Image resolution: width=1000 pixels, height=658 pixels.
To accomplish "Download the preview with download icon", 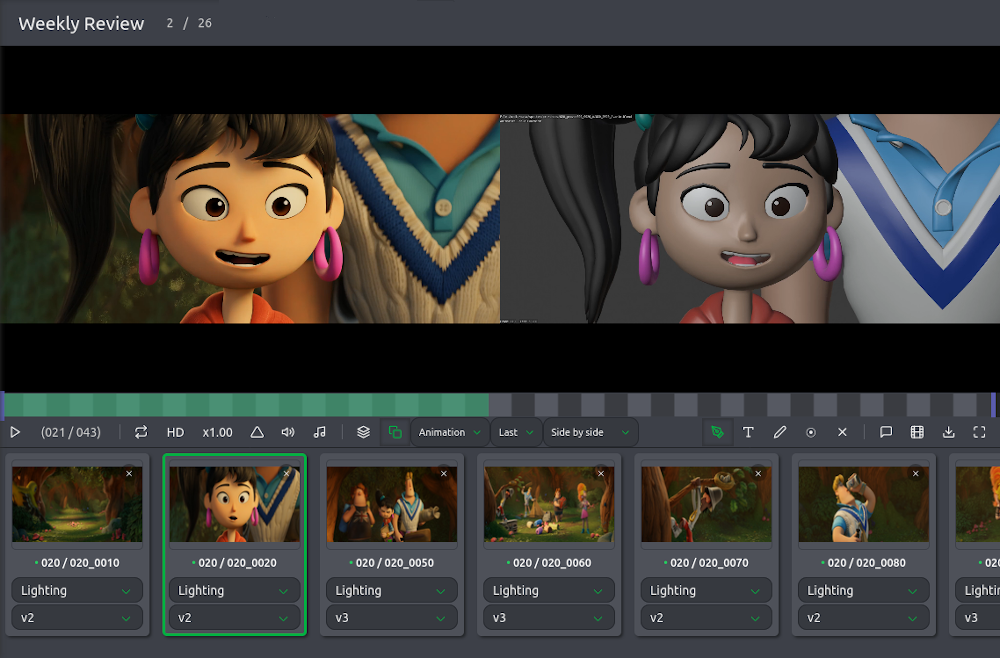I will pos(948,432).
